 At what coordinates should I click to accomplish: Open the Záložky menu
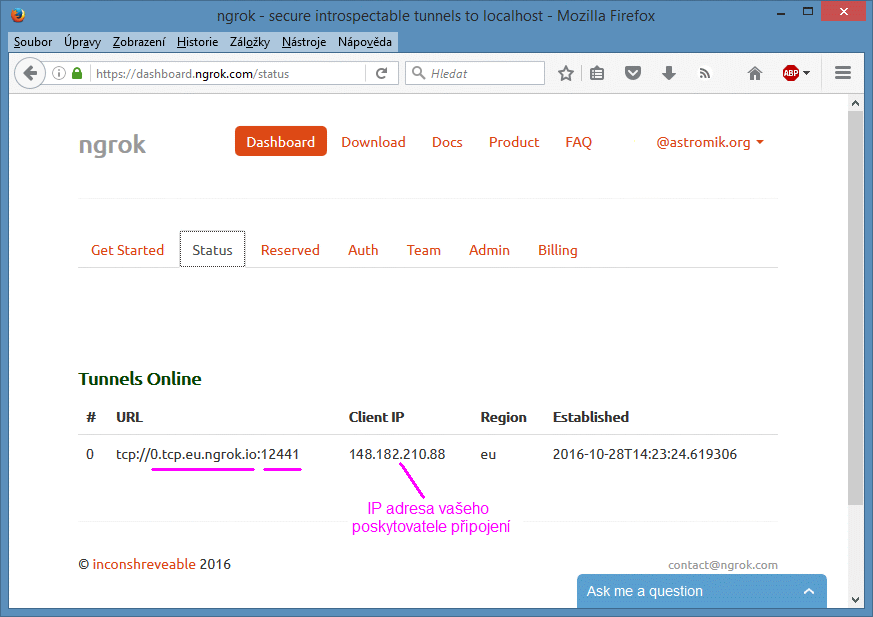[249, 42]
